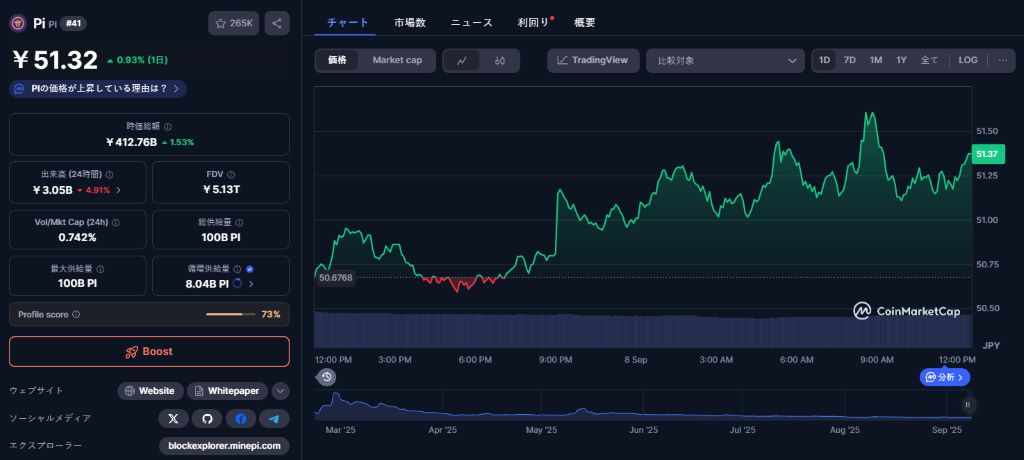Add Pi to watchlist via star 265K
The width and height of the screenshot is (1024, 460).
pyautogui.click(x=234, y=24)
